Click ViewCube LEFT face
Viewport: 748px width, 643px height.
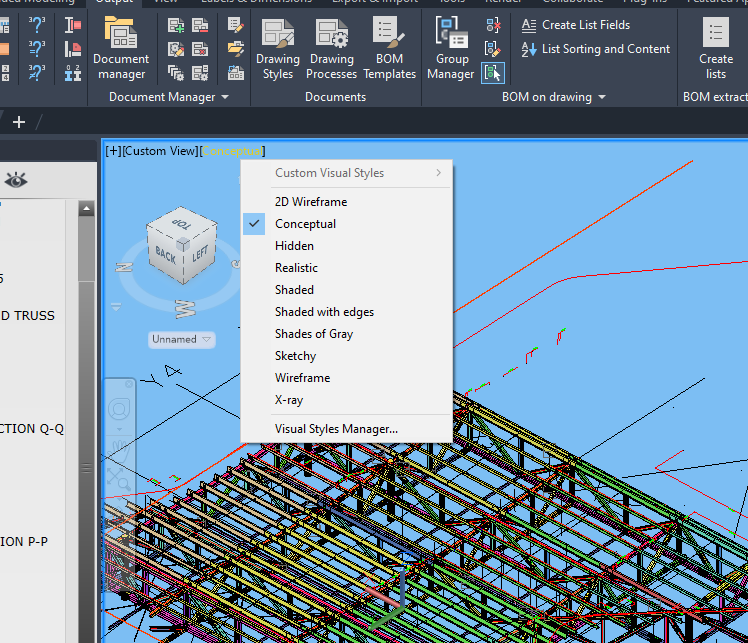click(200, 253)
